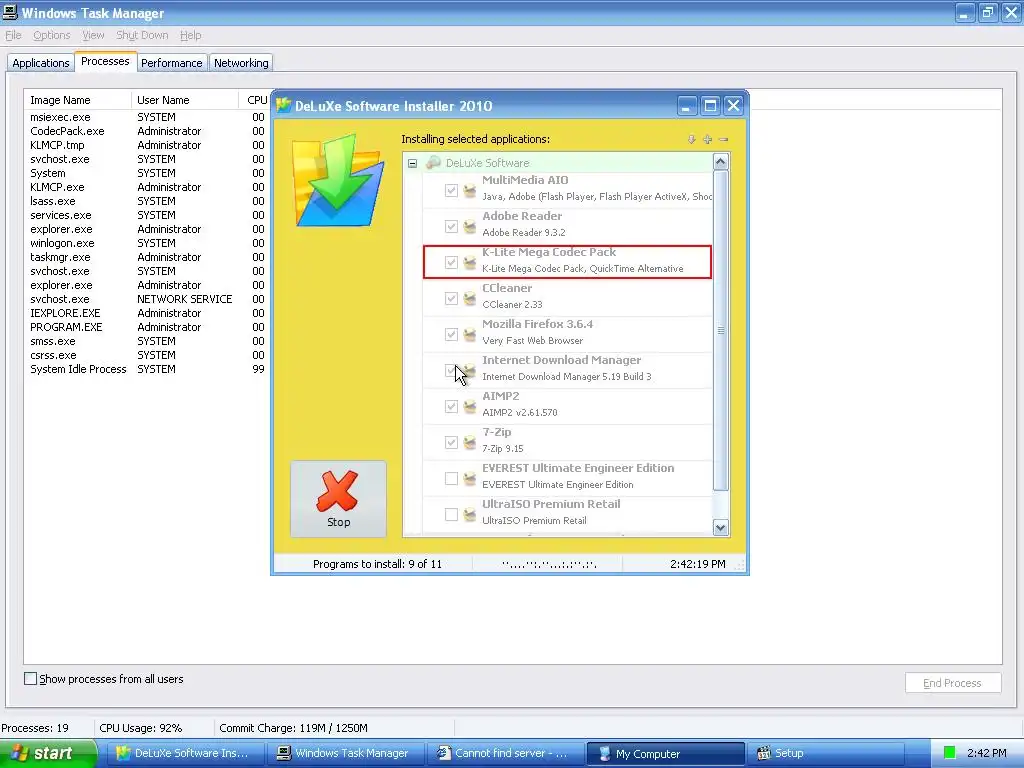Open the Shut Down menu
Viewport: 1024px width, 768px height.
tap(142, 35)
